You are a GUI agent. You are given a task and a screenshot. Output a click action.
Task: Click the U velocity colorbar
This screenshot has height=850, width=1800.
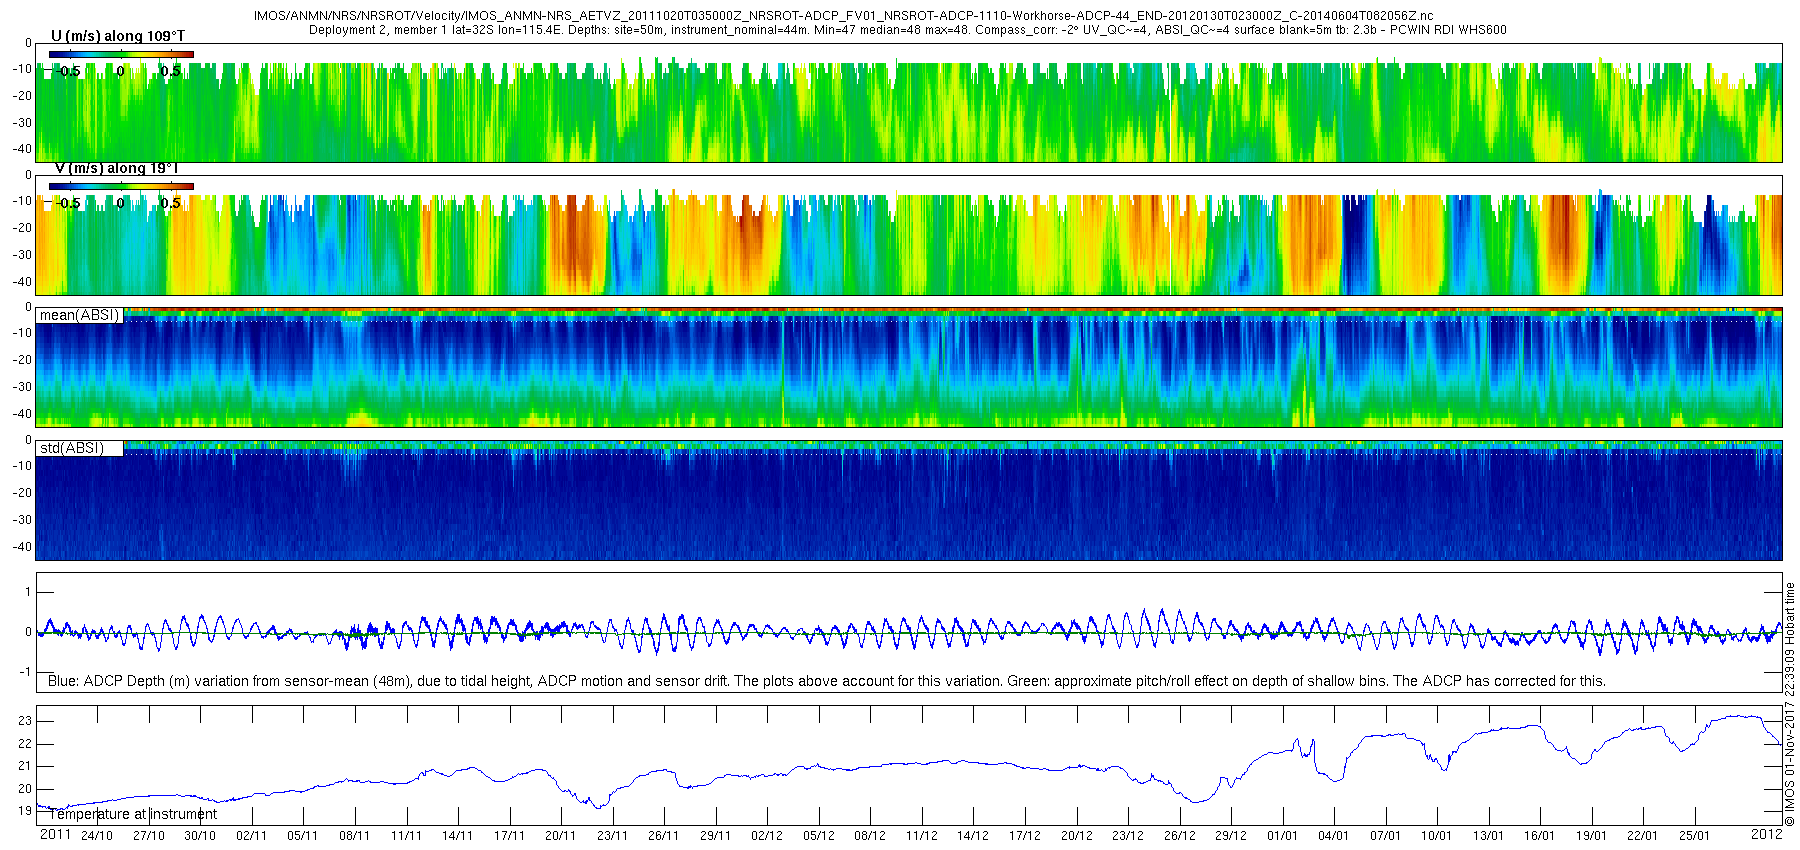(x=121, y=54)
